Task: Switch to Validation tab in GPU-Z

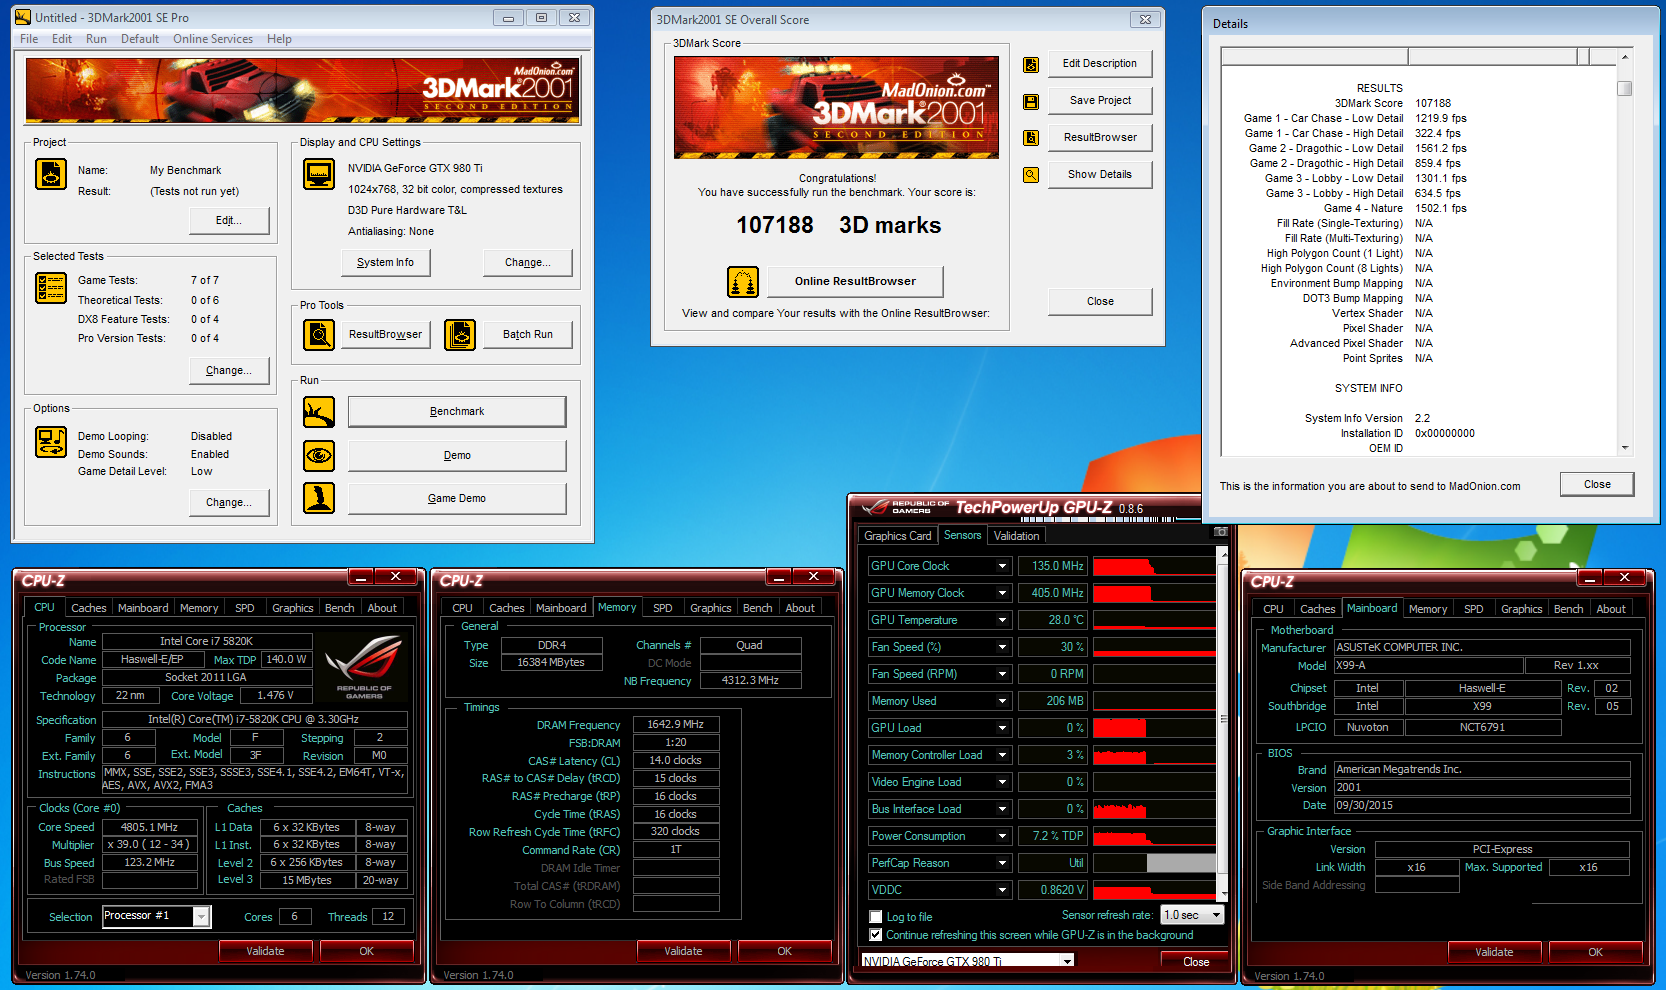Action: 1016,536
